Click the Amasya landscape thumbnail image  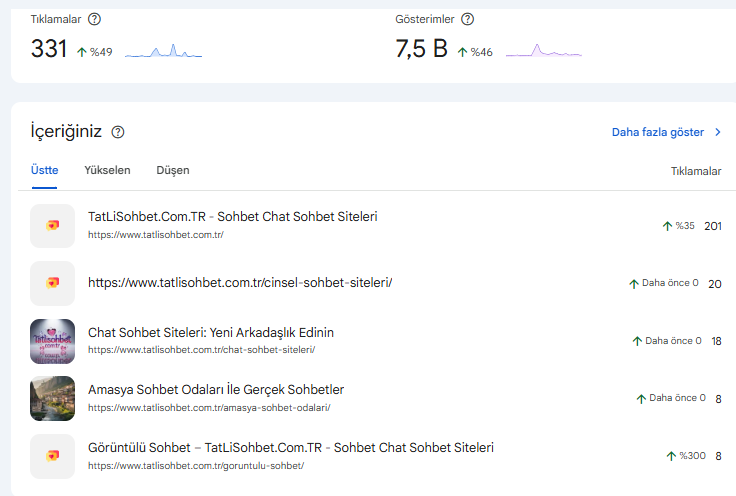[x=53, y=398]
